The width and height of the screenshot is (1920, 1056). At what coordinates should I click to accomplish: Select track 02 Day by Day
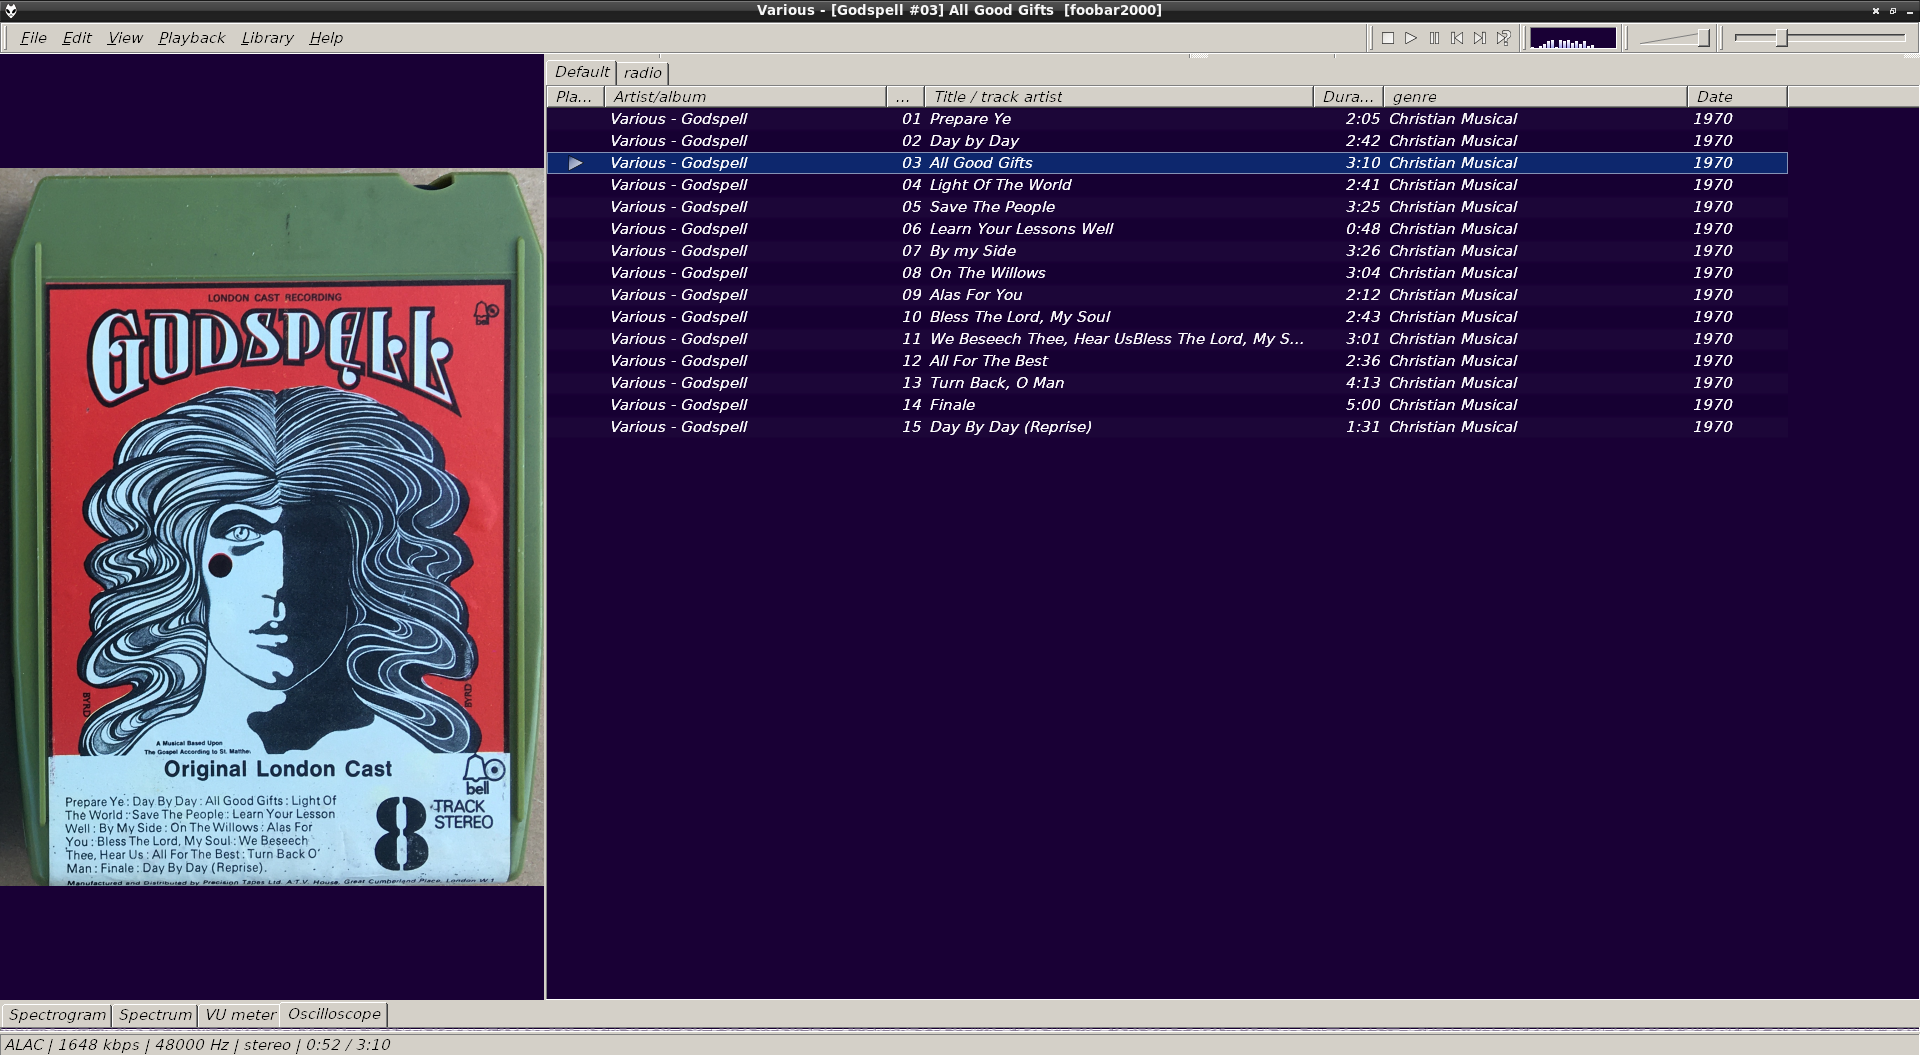coord(1167,141)
